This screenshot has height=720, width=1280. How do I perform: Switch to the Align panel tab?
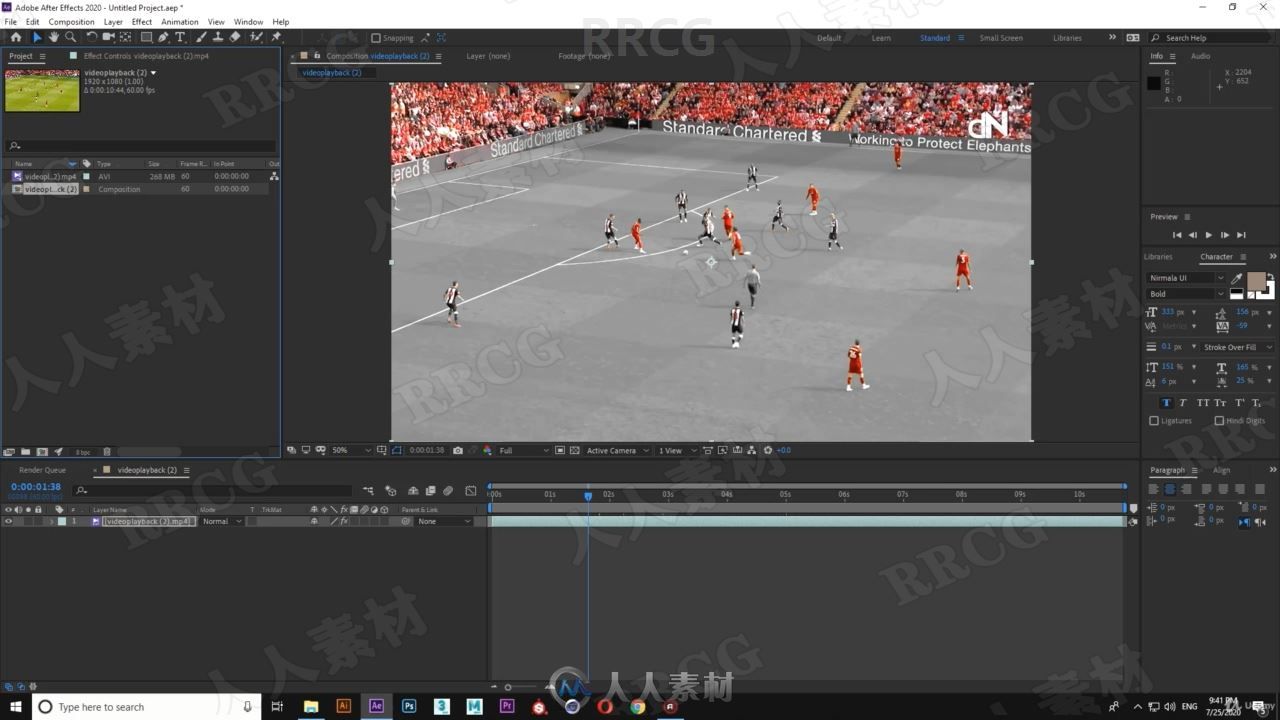click(1221, 470)
